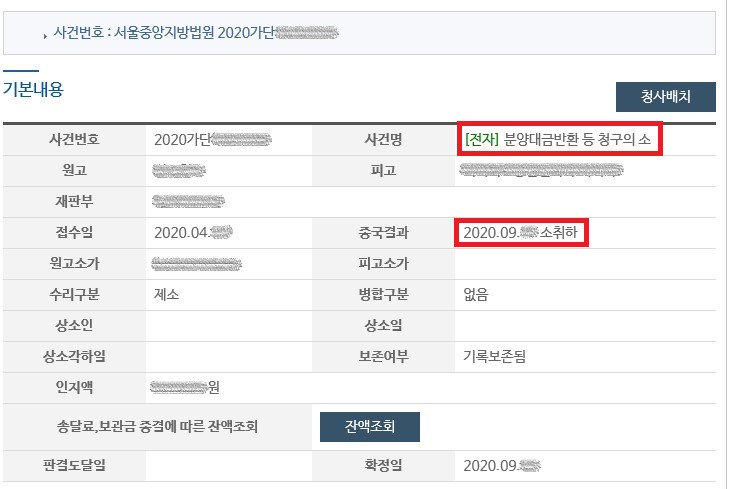Screen dimensions: 732x489
Task: Click the 잔액조회 button
Action: point(370,426)
